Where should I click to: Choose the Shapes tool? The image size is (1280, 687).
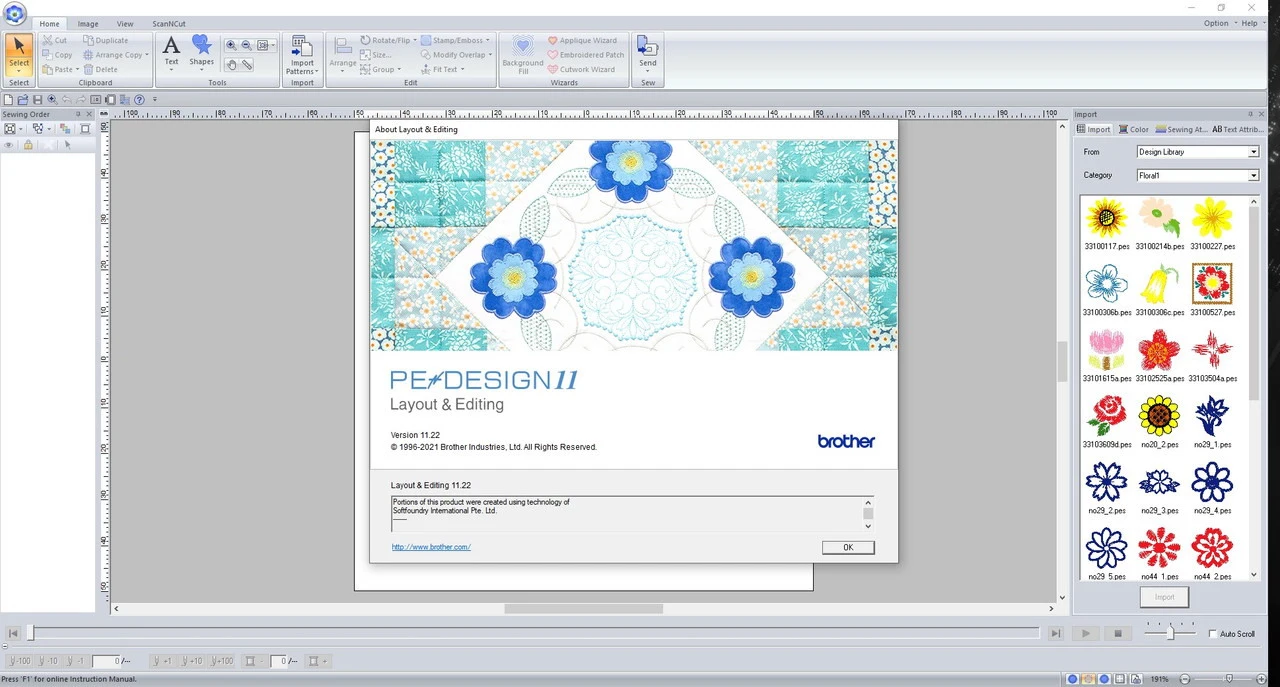point(202,52)
